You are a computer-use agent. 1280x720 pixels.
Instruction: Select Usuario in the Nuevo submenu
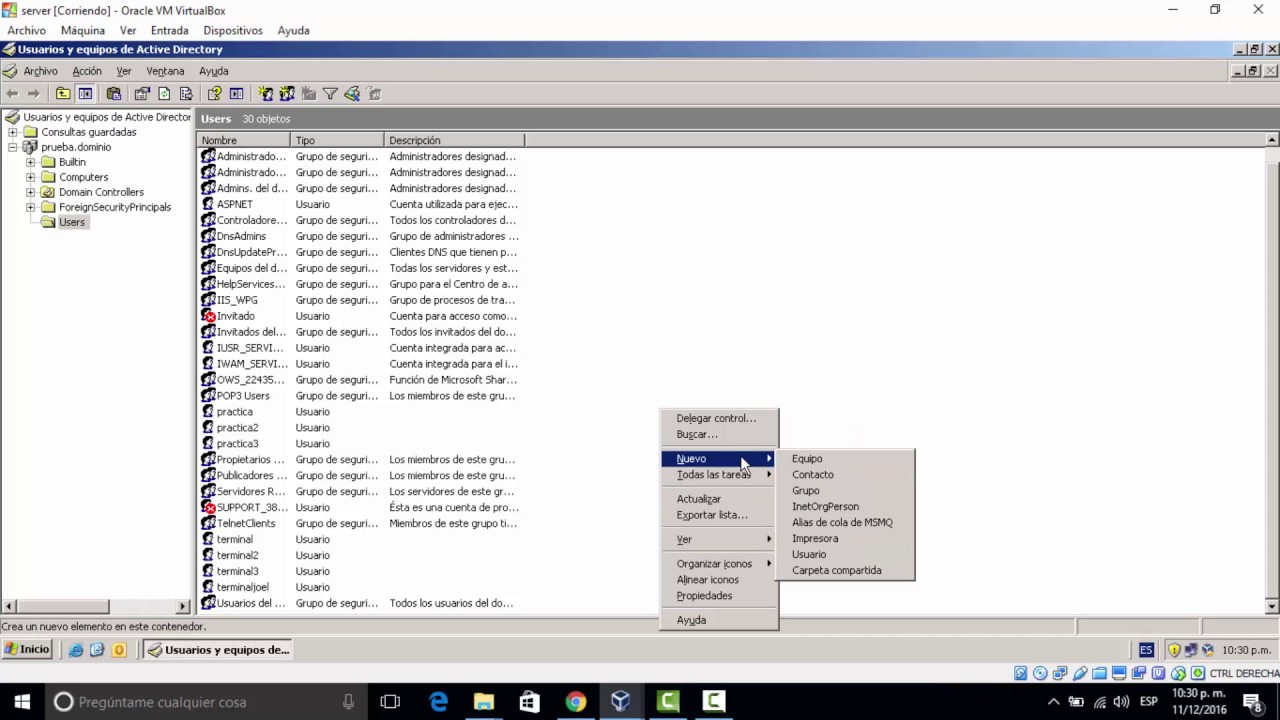point(809,554)
